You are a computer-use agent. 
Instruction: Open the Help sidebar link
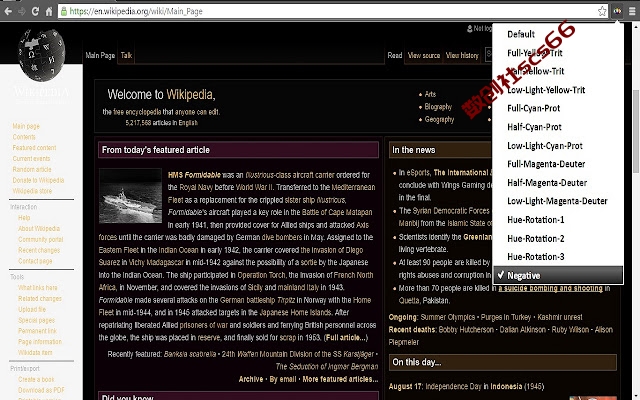pos(24,218)
